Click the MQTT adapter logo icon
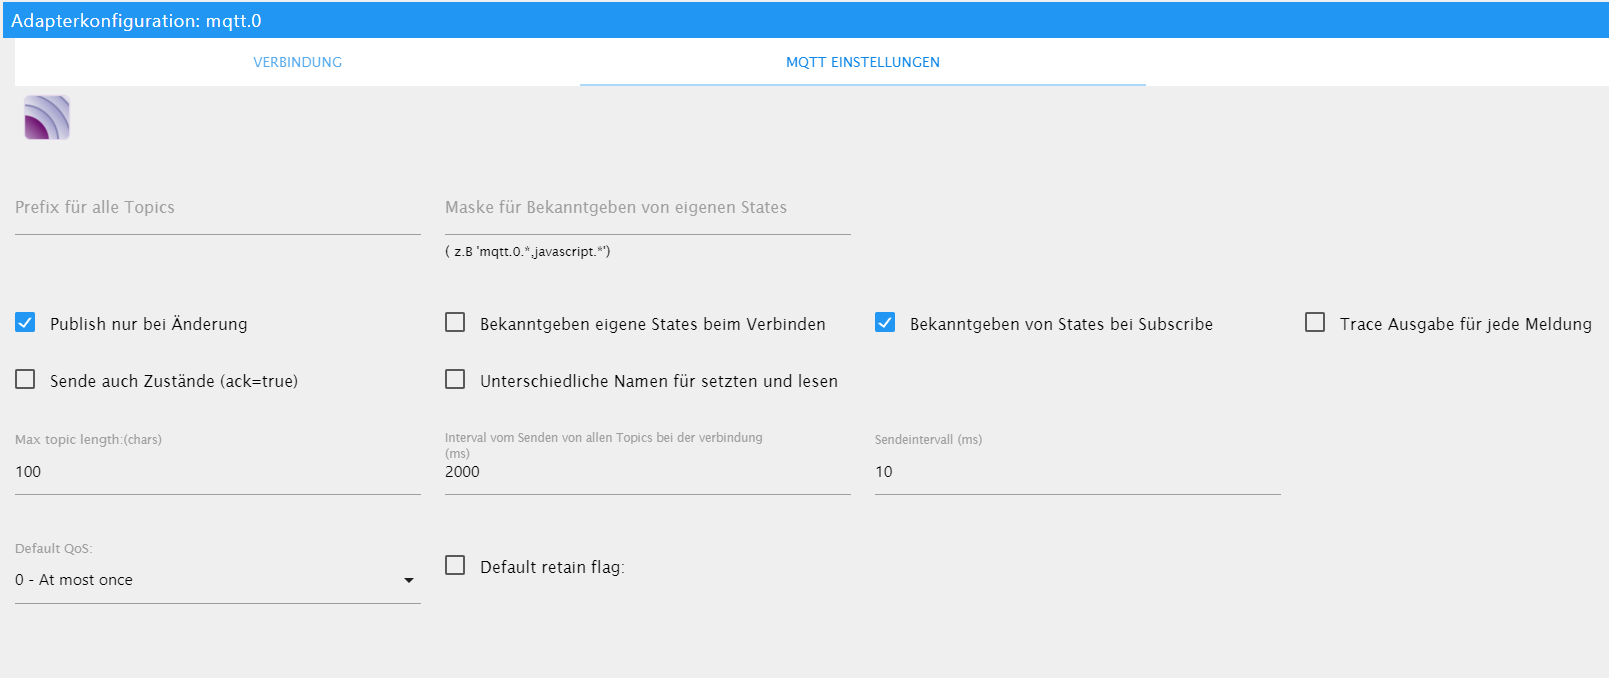 click(x=47, y=118)
